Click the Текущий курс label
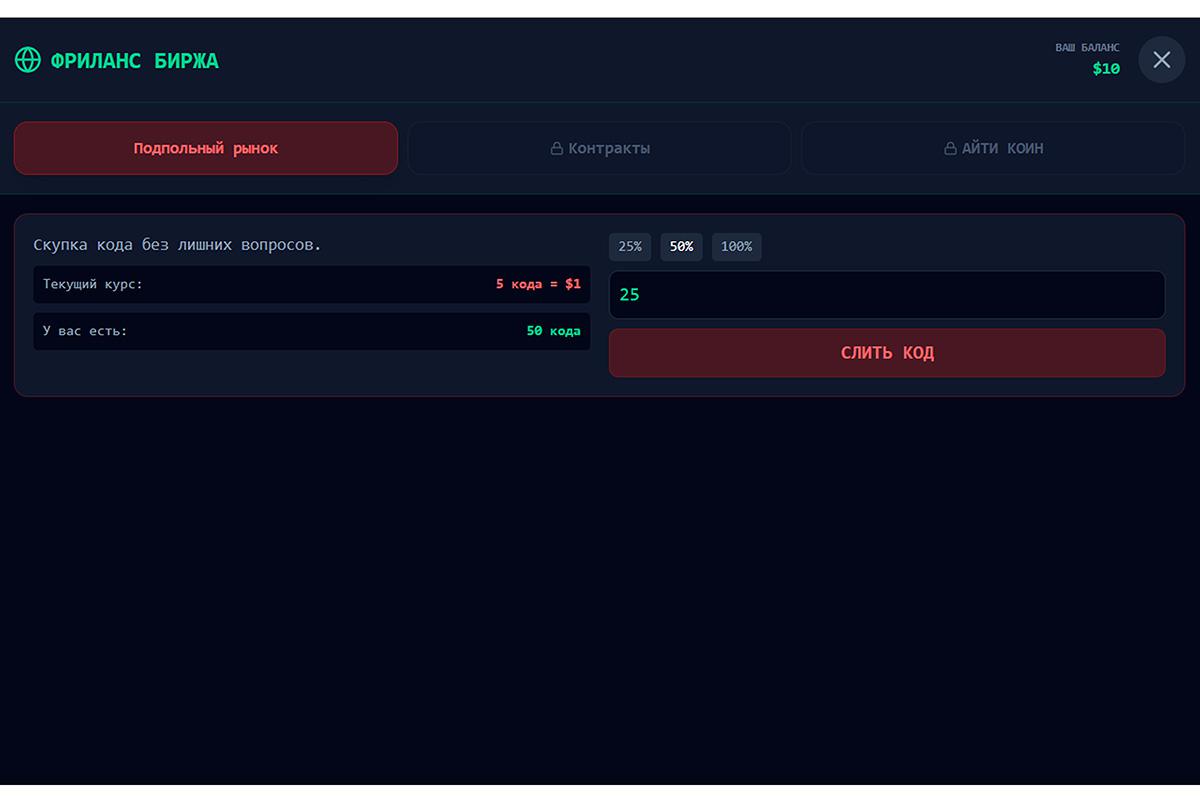Viewport: 1200px width, 800px height. [x=93, y=284]
